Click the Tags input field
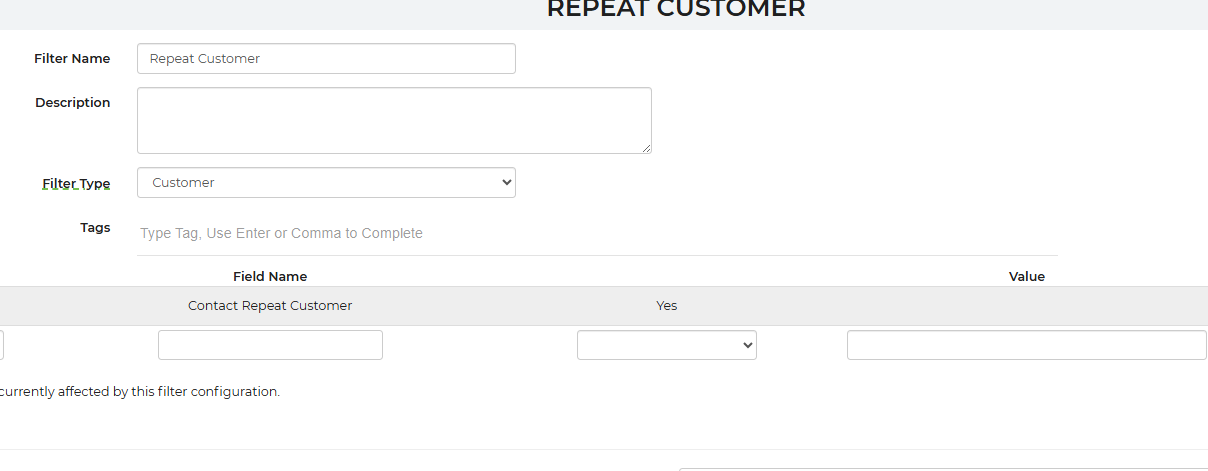 596,233
